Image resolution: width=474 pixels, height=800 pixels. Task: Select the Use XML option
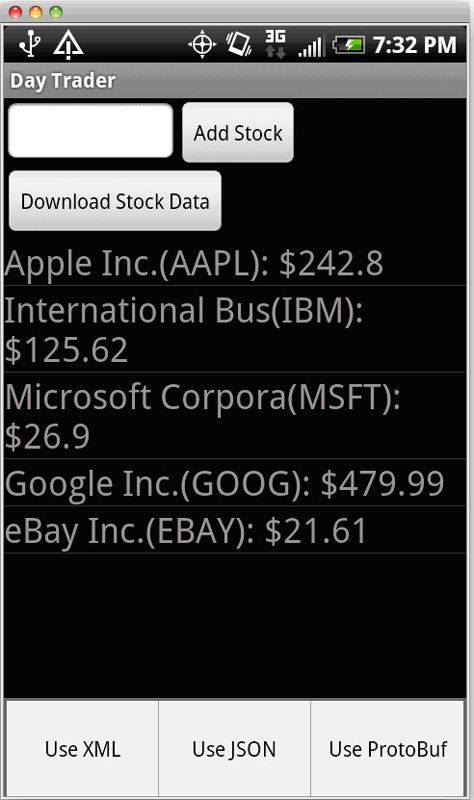82,748
